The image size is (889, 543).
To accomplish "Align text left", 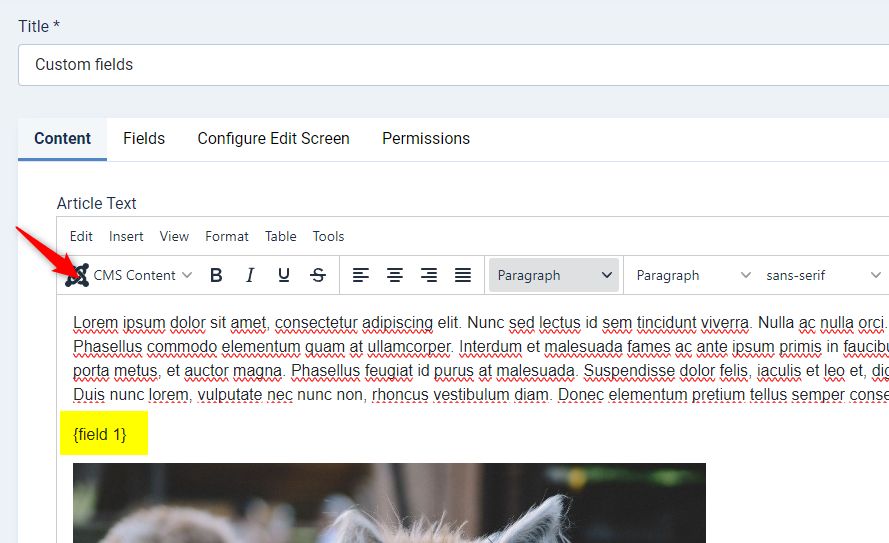I will tap(361, 275).
